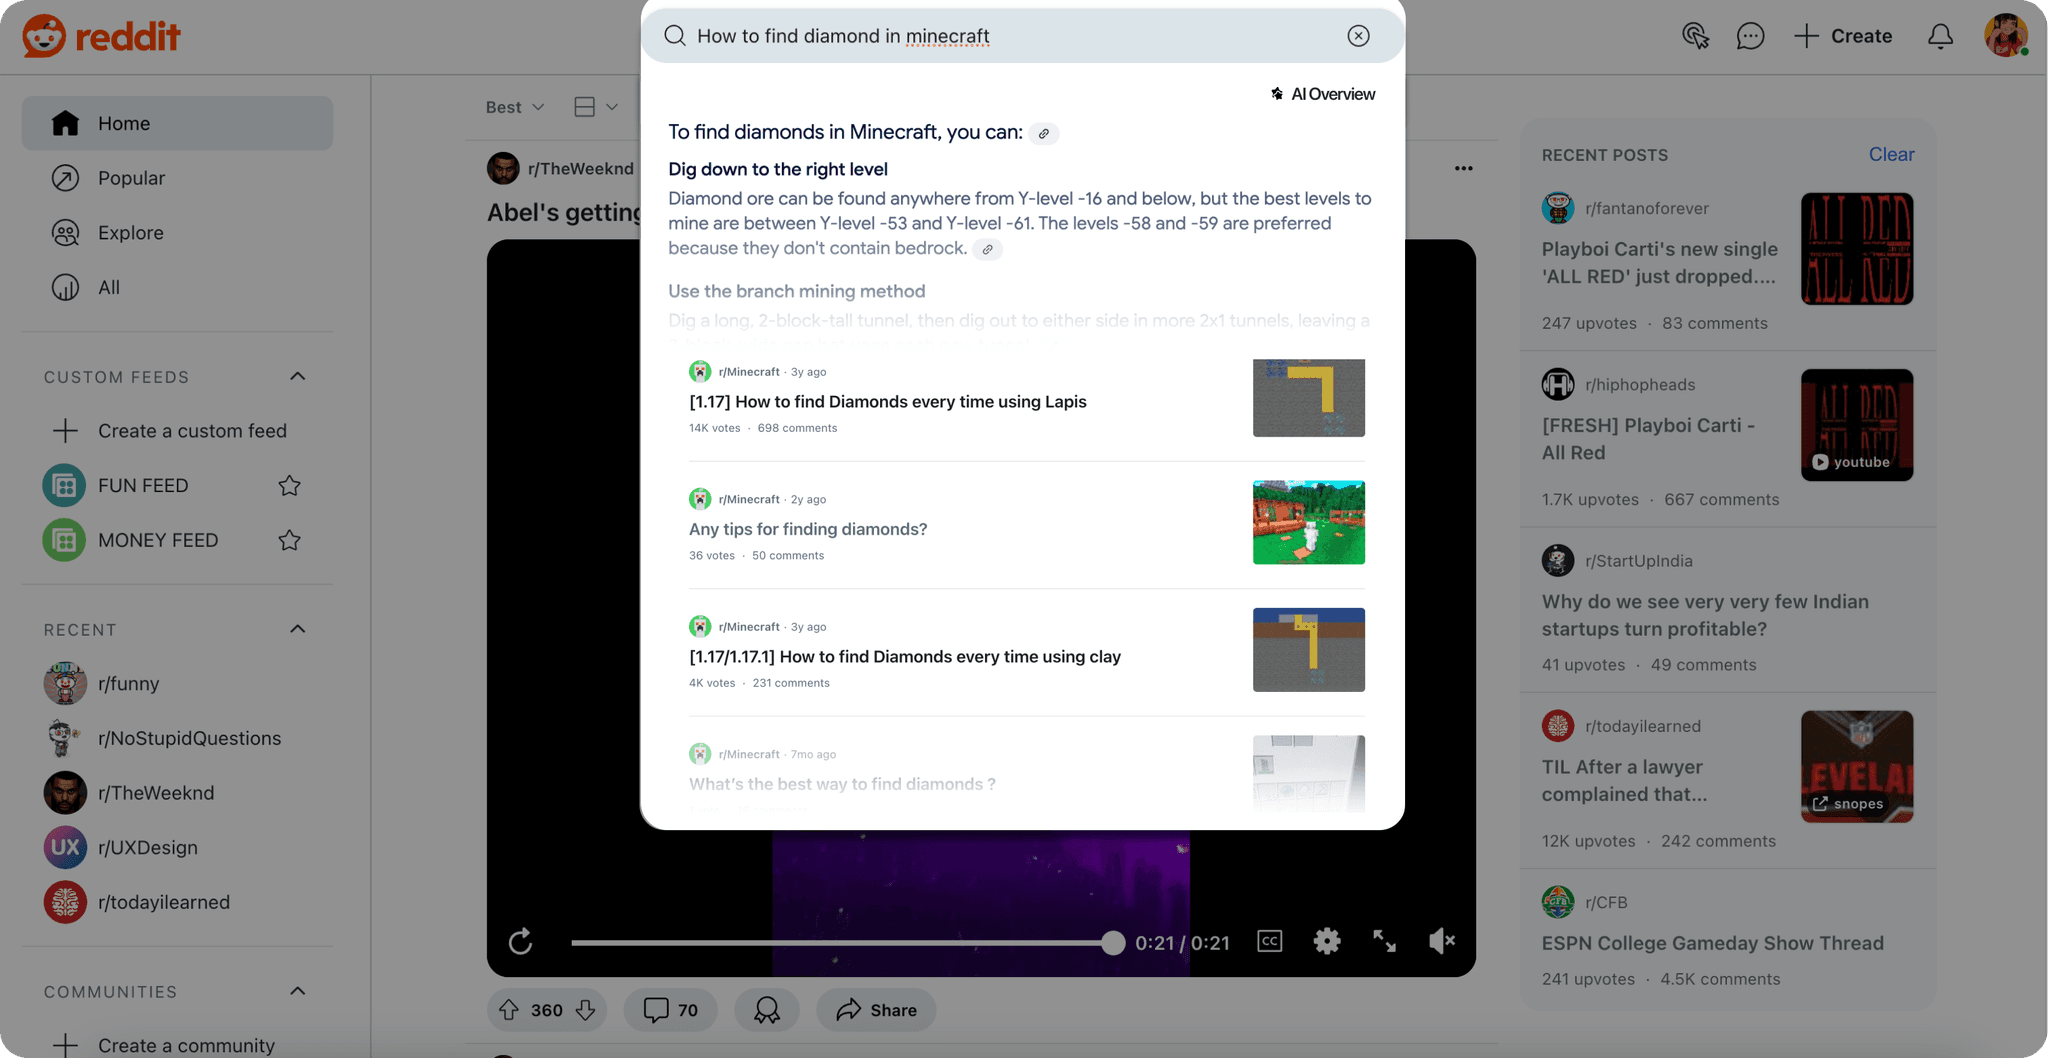Downvote the post with 360 votes

(586, 1011)
